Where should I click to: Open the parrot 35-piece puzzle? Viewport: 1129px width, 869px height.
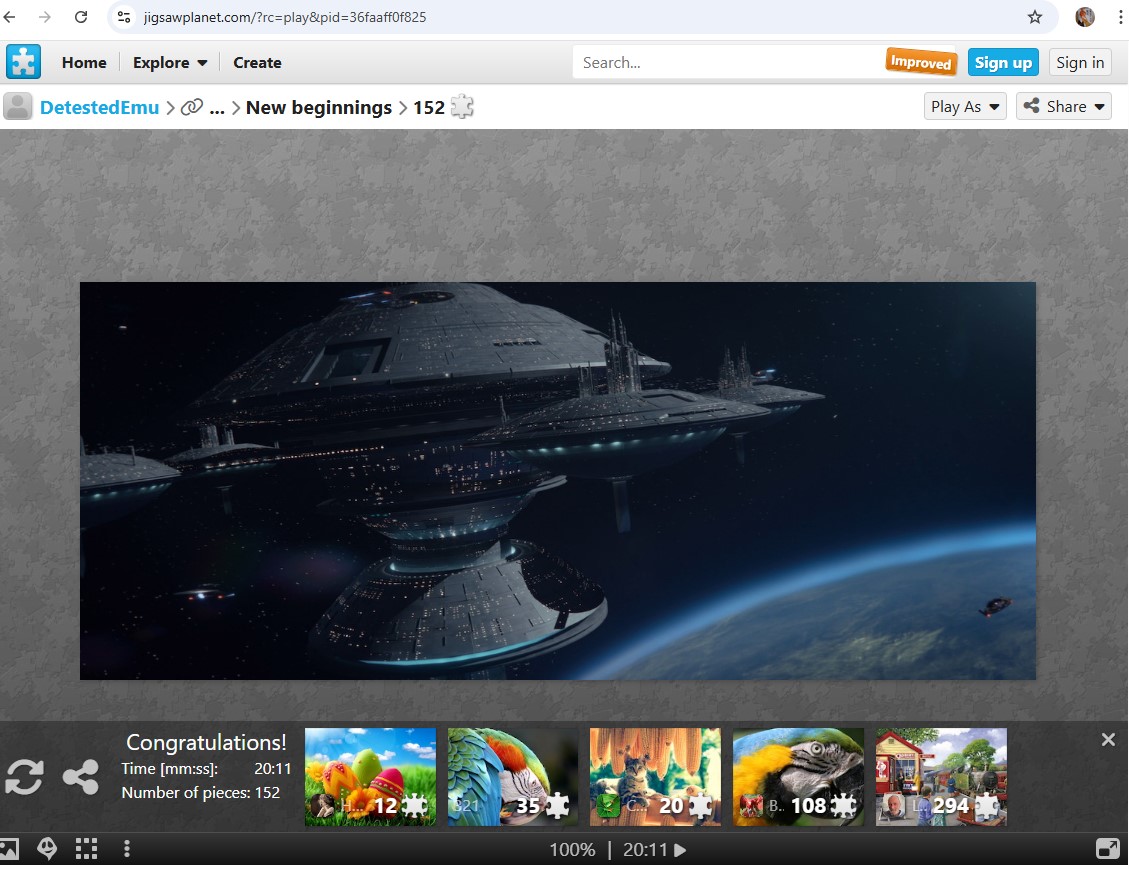[x=513, y=777]
